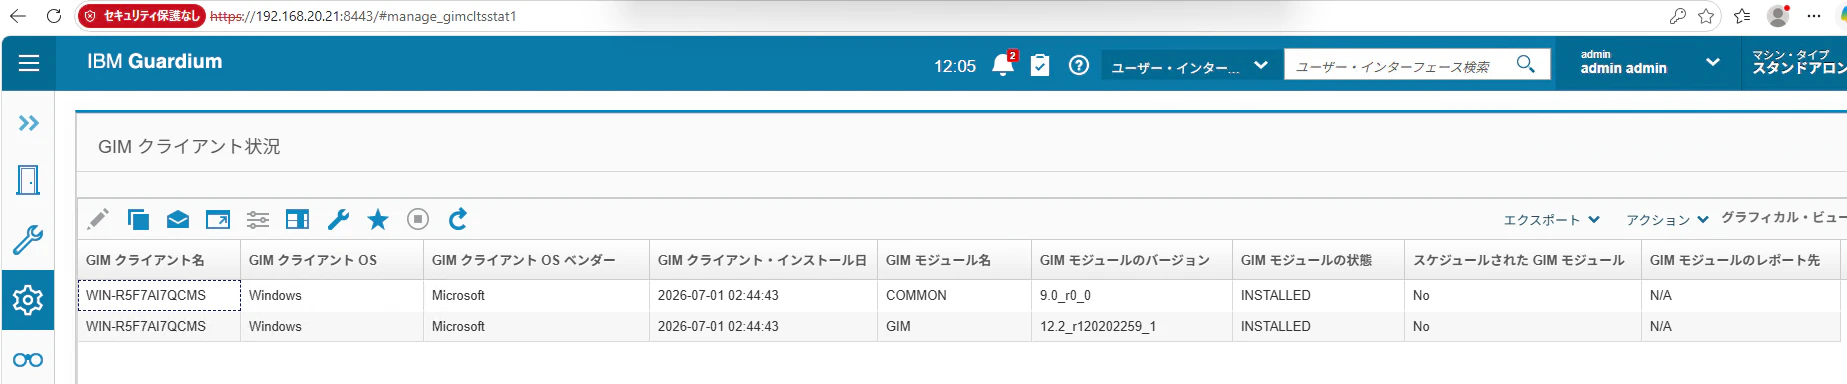Open the sliders configure toolbar icon
This screenshot has width=1847, height=384.
click(x=258, y=219)
